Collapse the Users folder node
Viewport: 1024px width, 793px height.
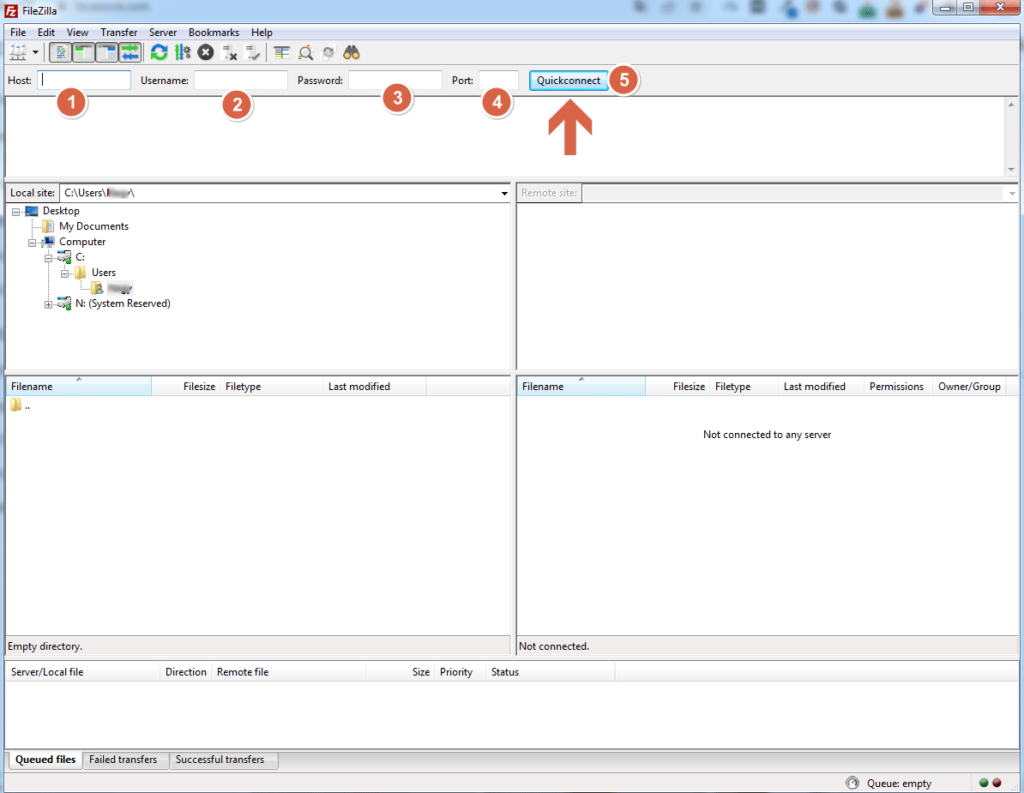pos(65,273)
